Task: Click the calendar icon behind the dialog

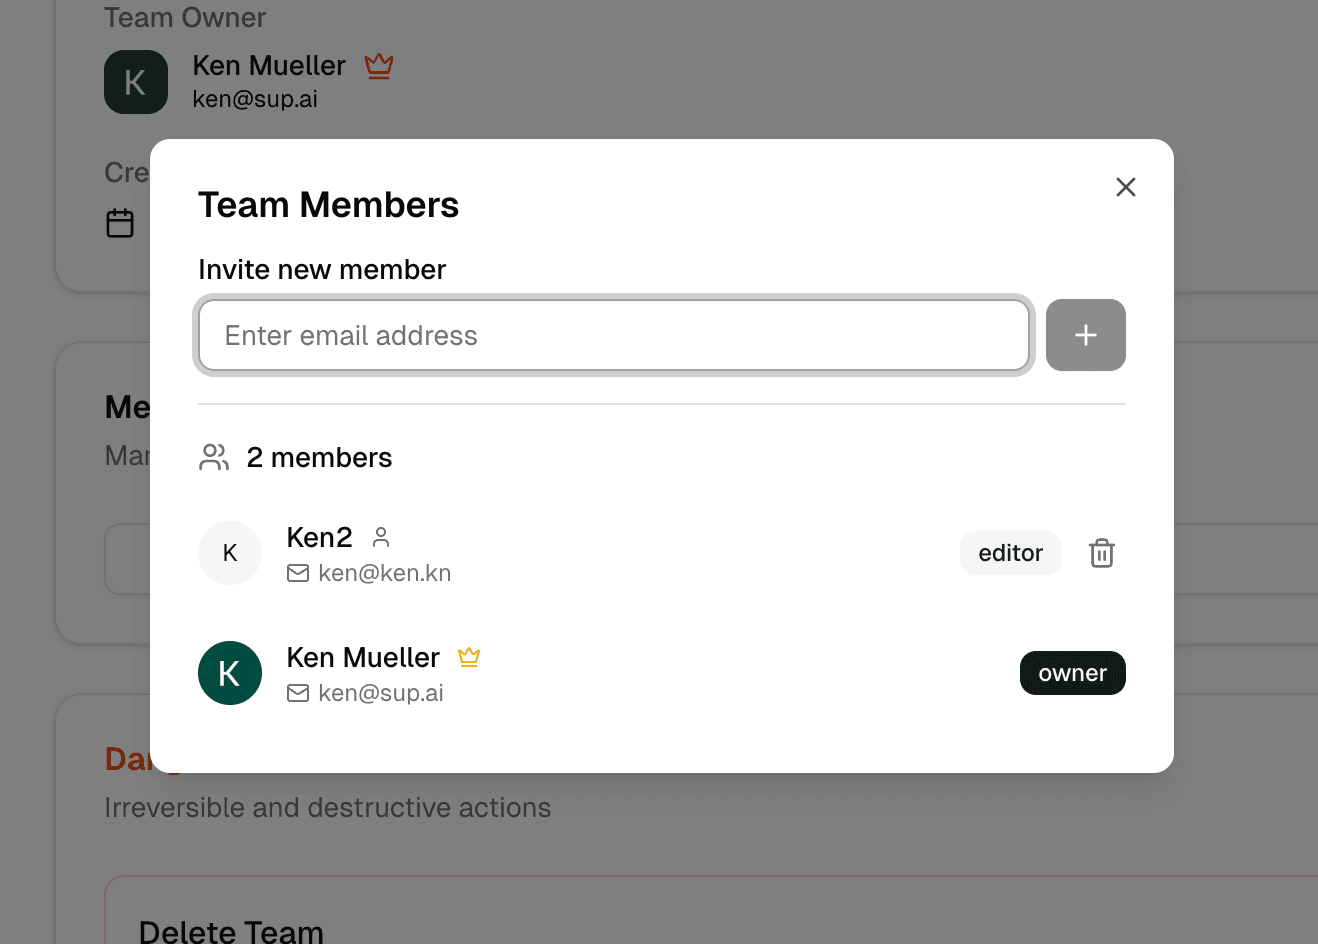Action: [120, 223]
